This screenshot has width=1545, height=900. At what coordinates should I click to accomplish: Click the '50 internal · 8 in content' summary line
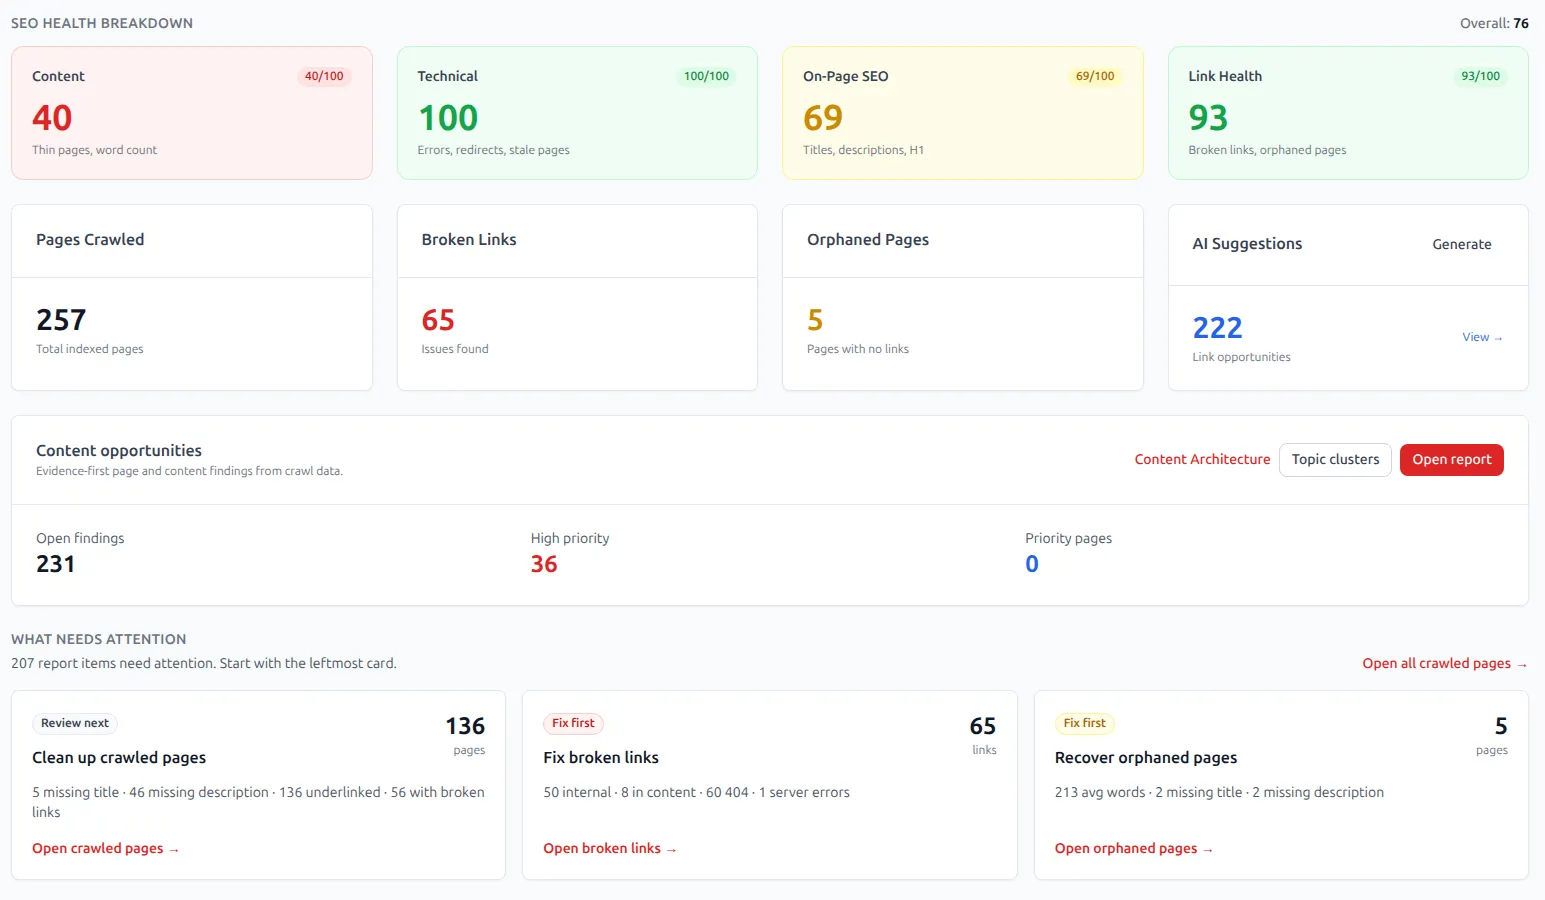(x=696, y=792)
